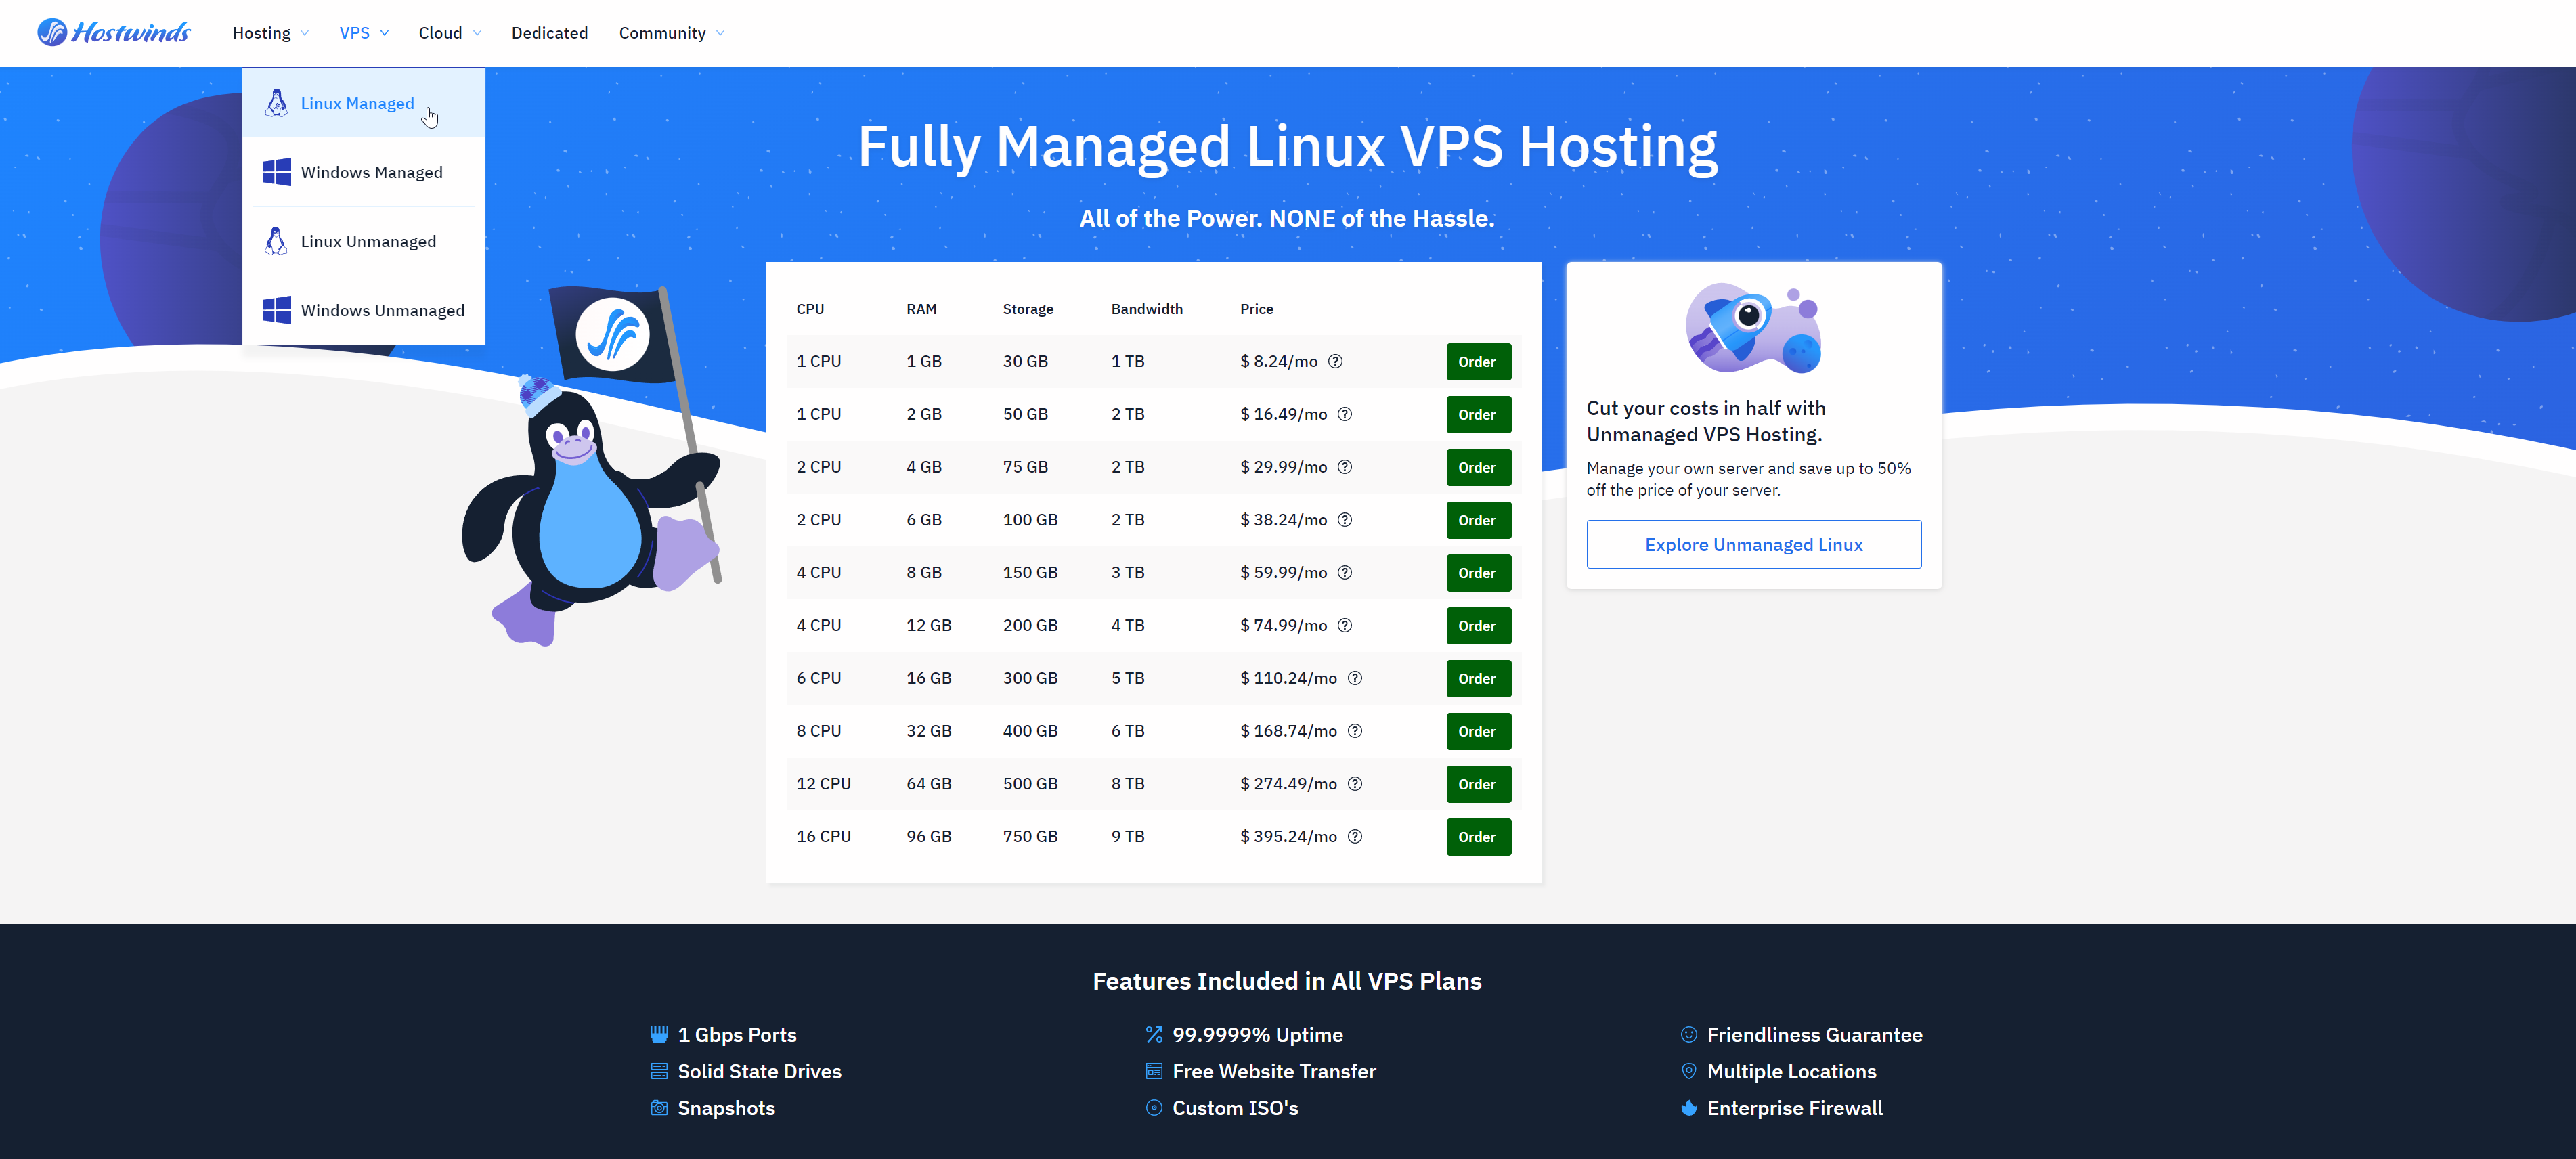Click the 9 TB bandwidth cell

(x=1127, y=837)
